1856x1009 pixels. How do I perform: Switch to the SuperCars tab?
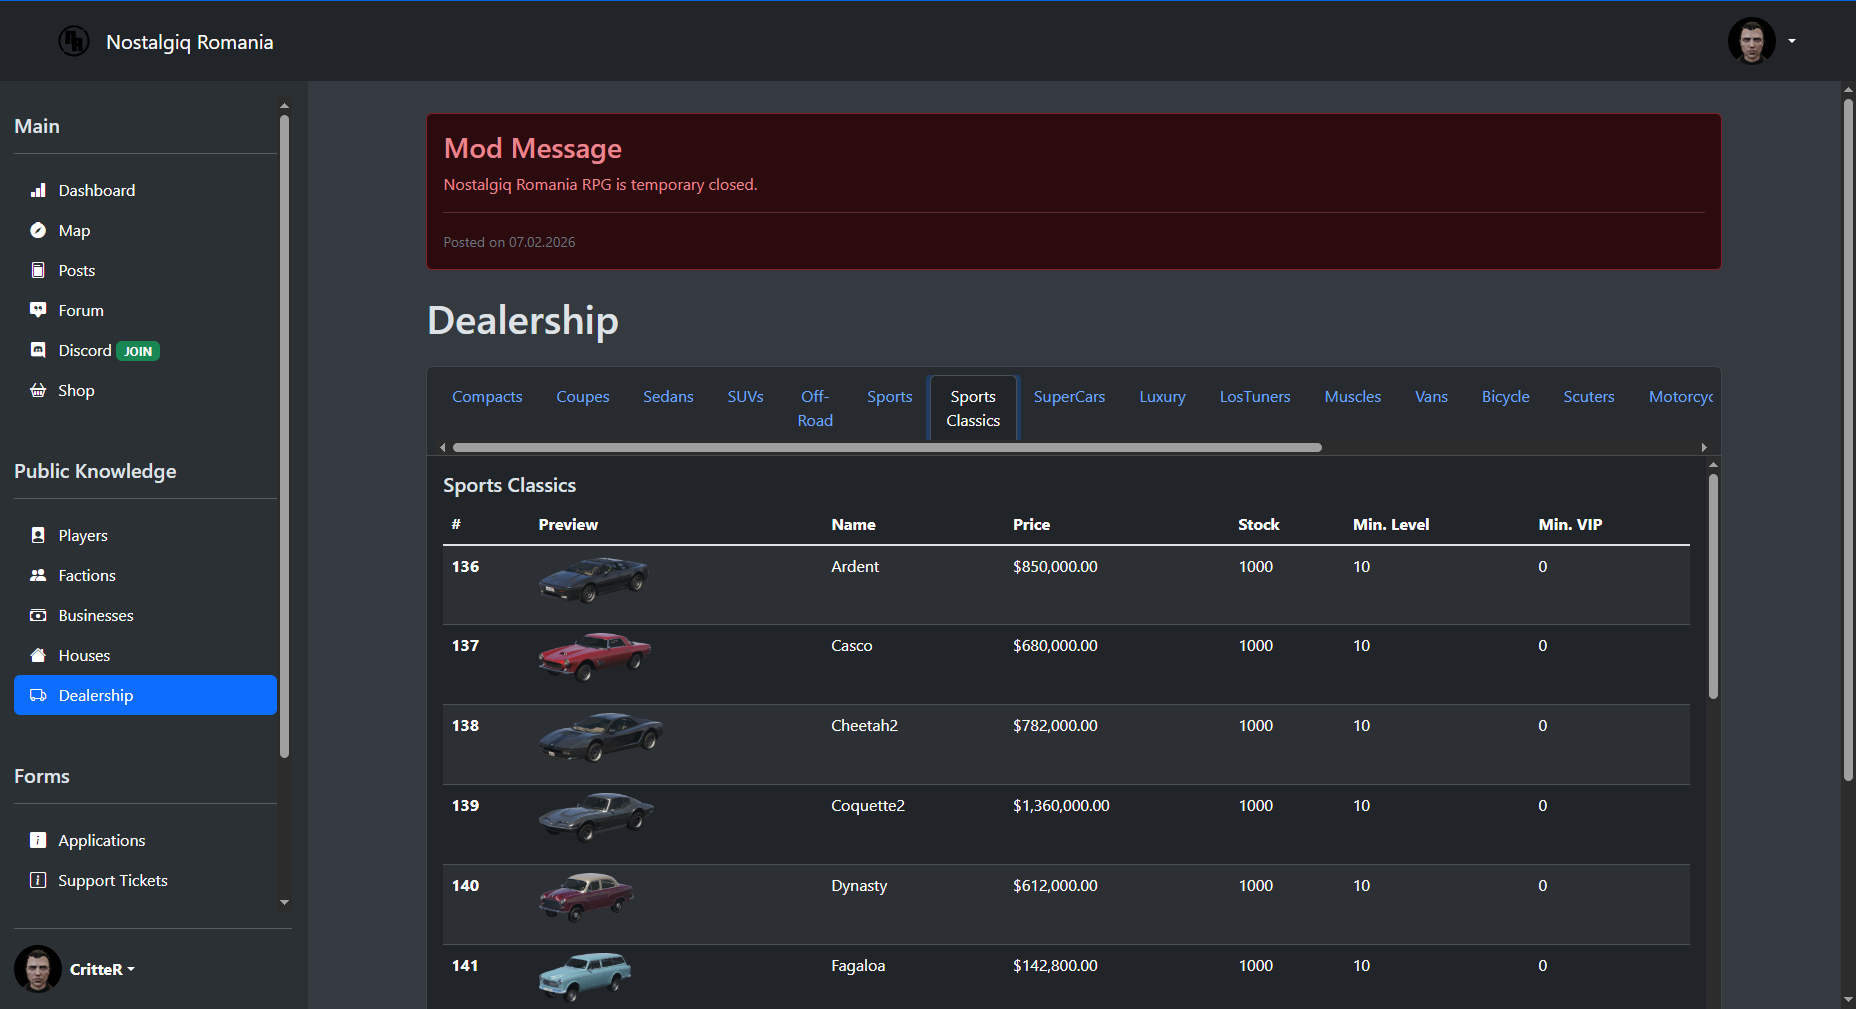(x=1069, y=396)
